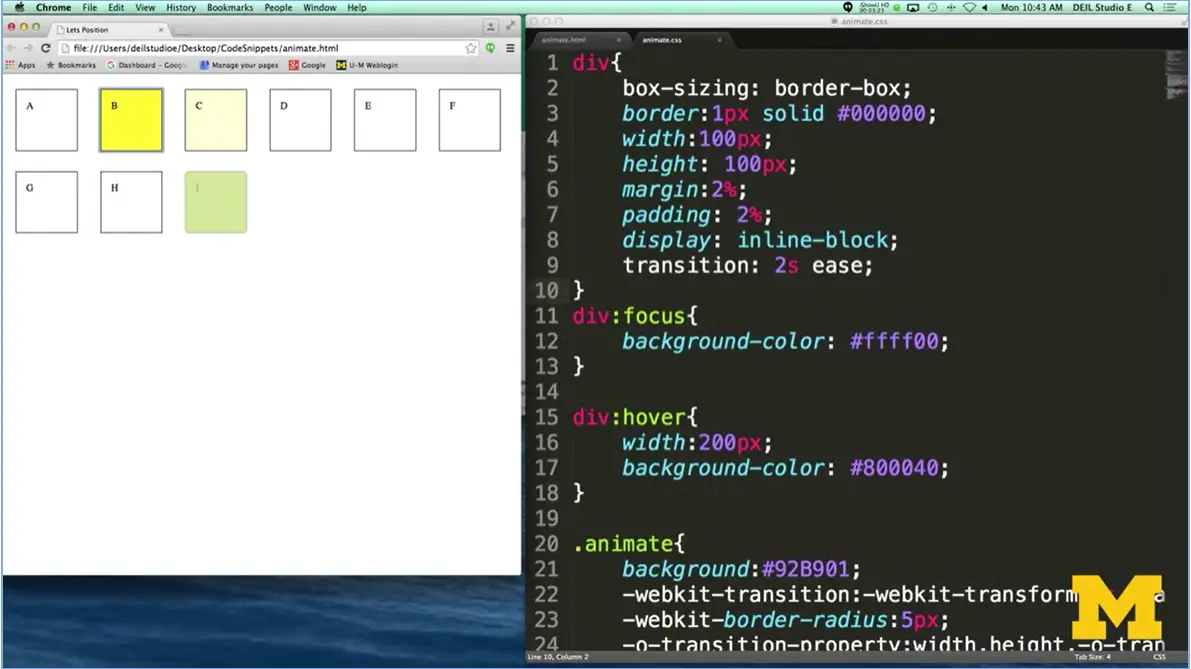Click the Wi-Fi icon in menu bar

[968, 7]
